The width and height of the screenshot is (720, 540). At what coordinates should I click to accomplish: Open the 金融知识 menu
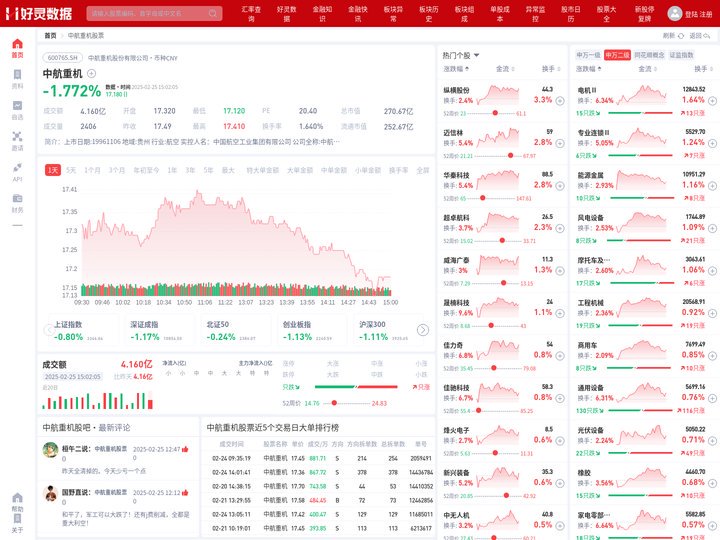click(x=322, y=14)
